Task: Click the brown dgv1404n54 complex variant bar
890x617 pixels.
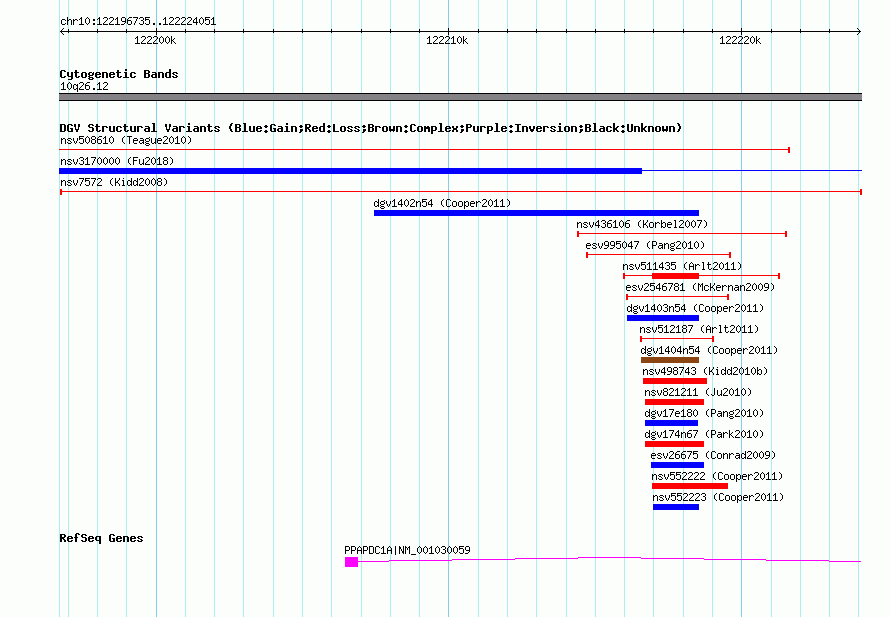Action: coord(670,360)
